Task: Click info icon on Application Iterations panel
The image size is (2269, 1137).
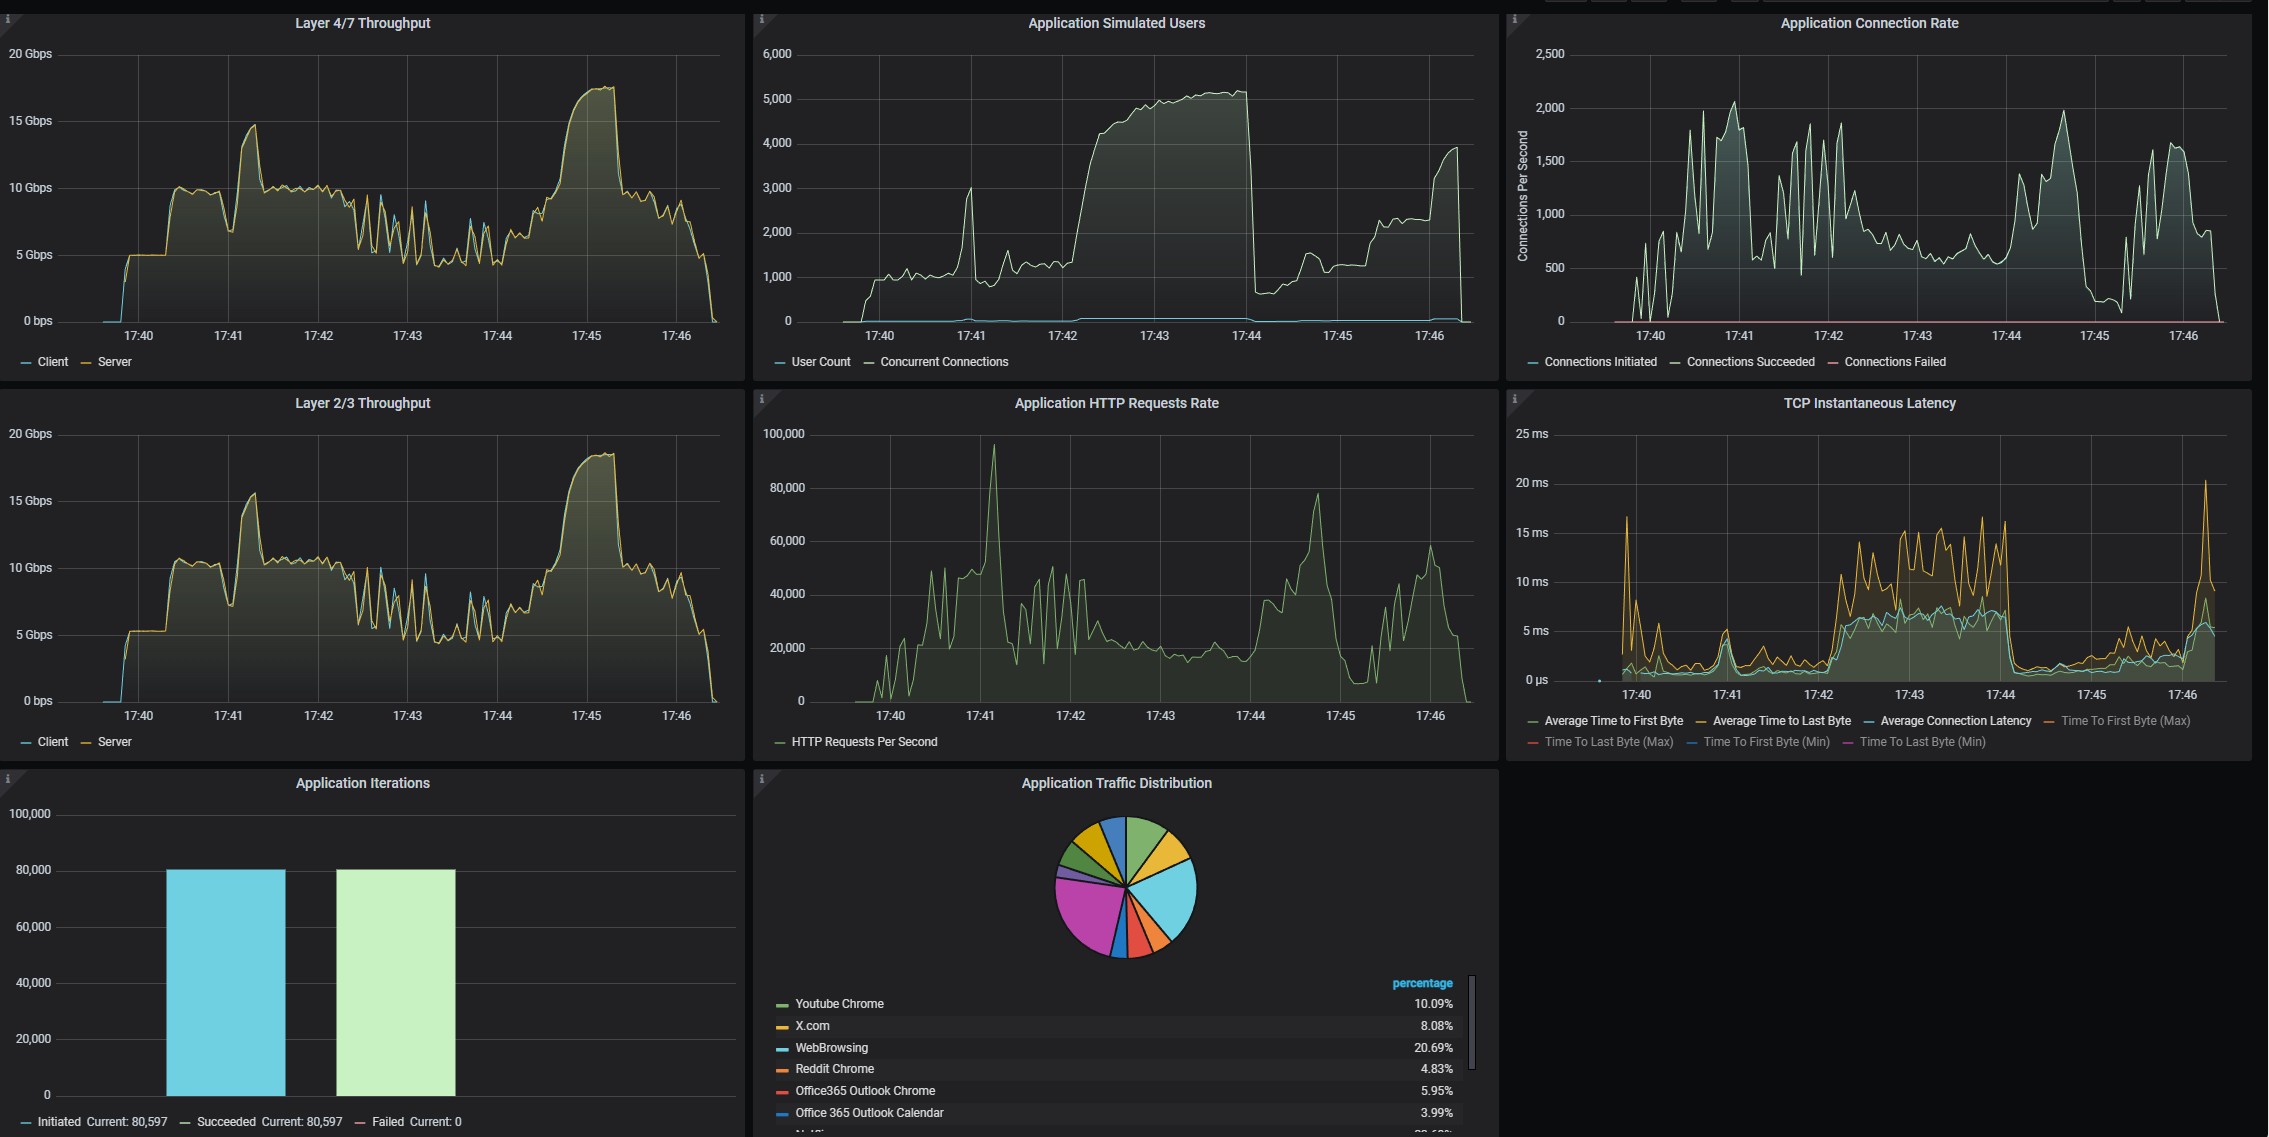Action: point(7,779)
